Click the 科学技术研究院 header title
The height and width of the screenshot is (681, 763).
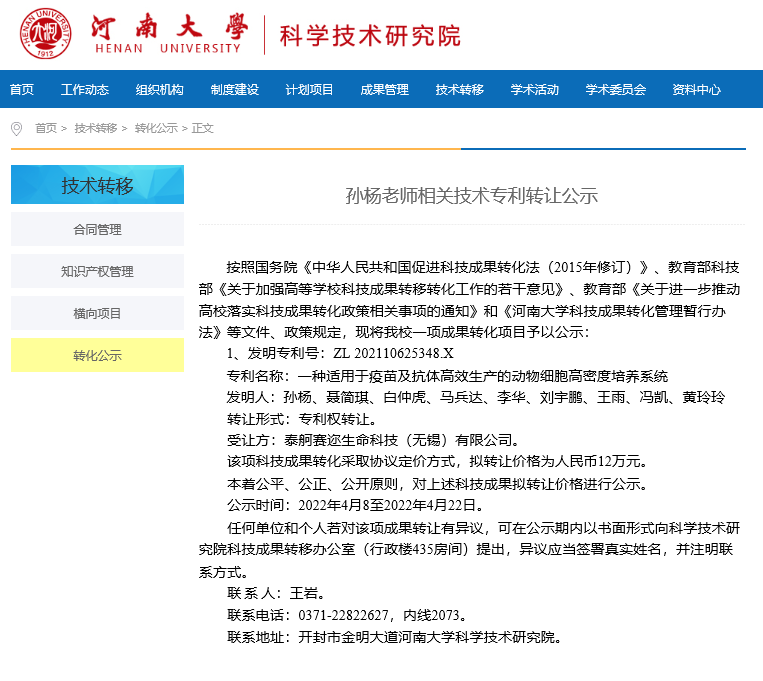[x=370, y=36]
